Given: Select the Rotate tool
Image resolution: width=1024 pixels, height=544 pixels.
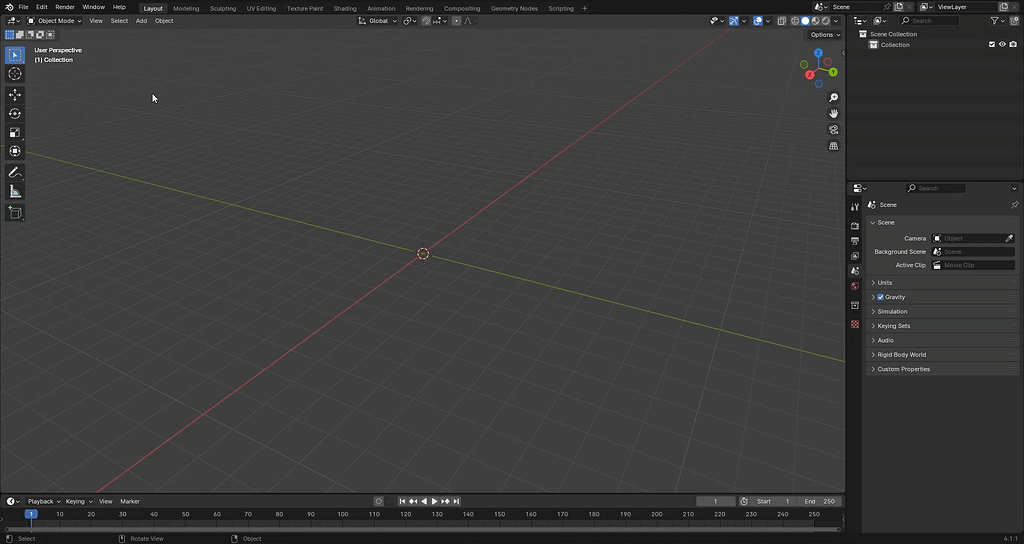Looking at the screenshot, I should click(14, 114).
